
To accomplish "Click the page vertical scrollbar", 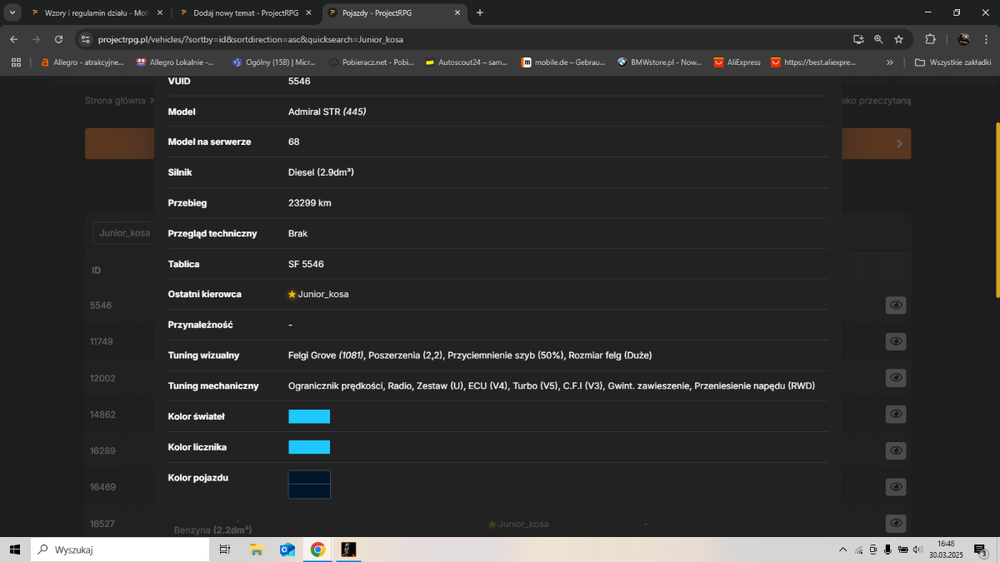I will point(996,209).
